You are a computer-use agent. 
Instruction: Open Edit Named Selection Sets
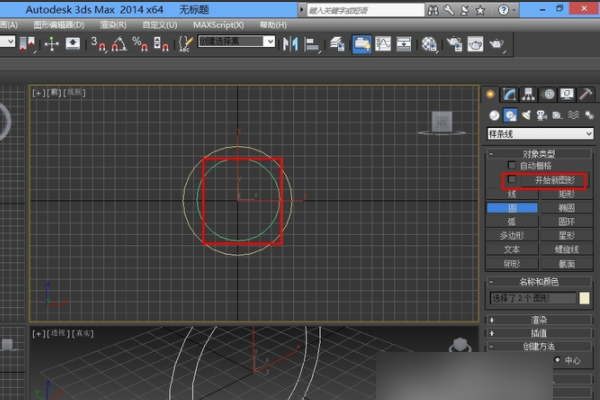click(186, 44)
